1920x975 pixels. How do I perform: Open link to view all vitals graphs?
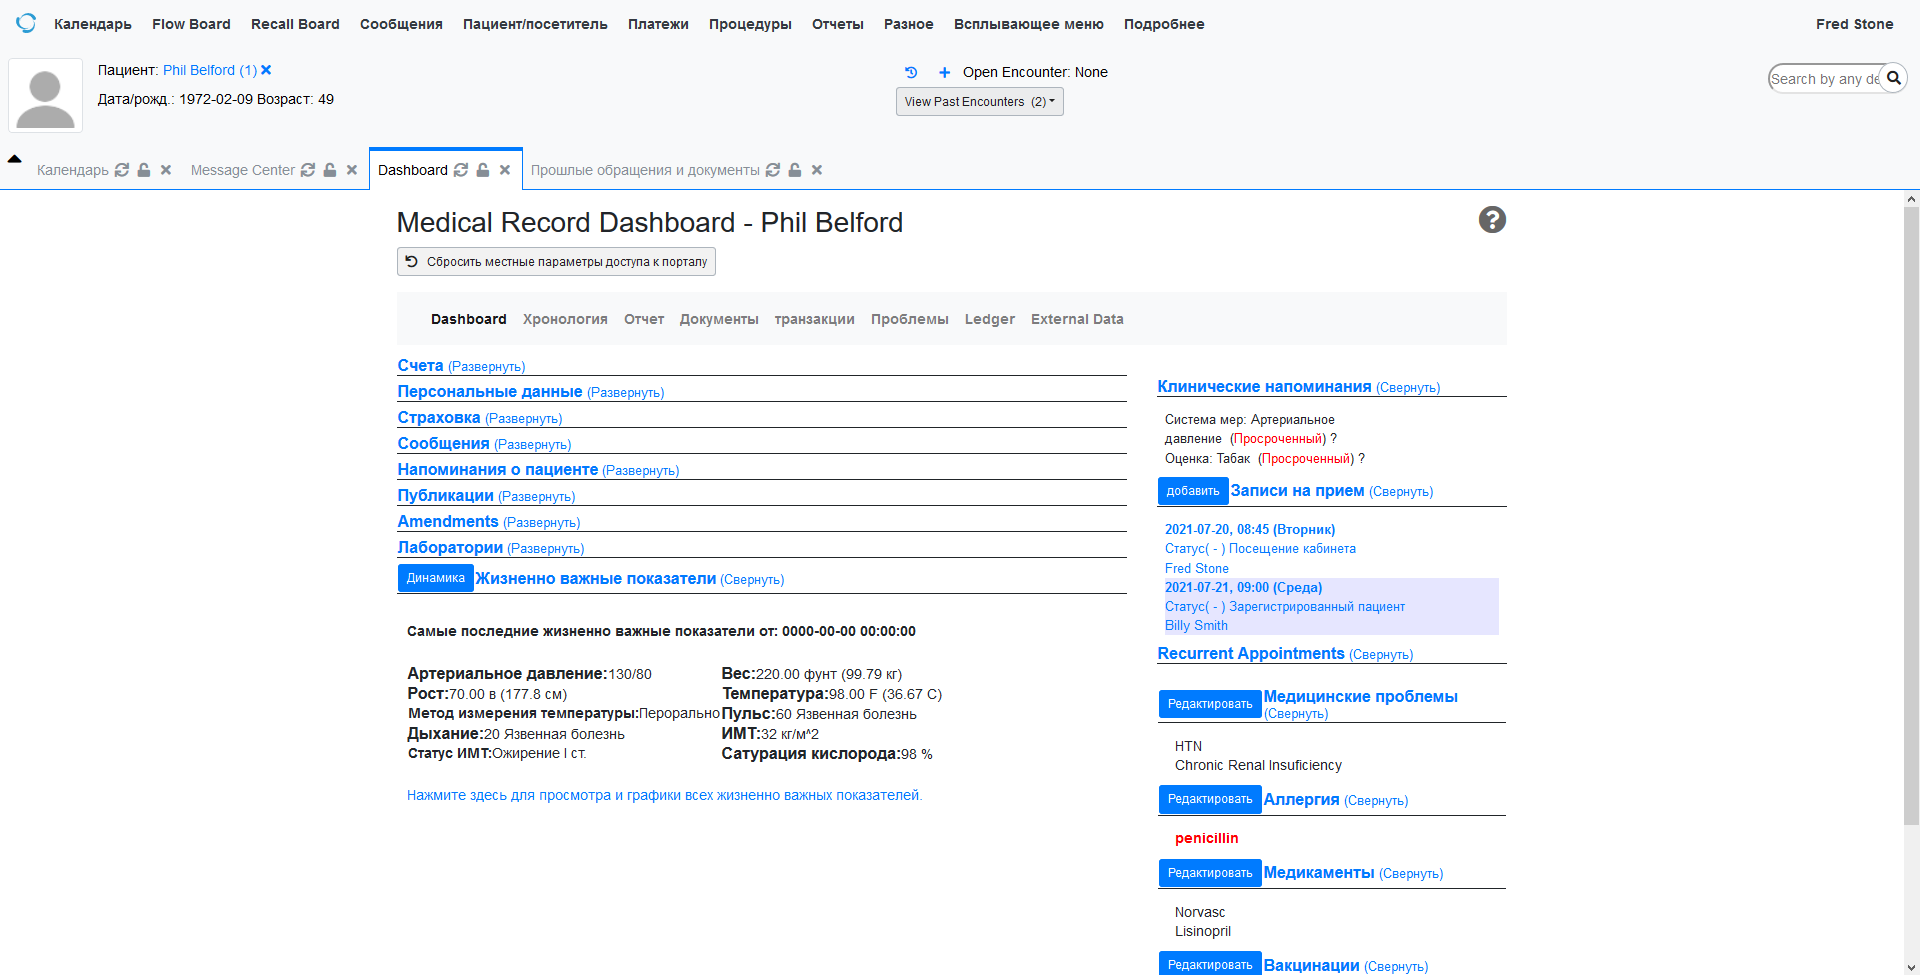[664, 795]
